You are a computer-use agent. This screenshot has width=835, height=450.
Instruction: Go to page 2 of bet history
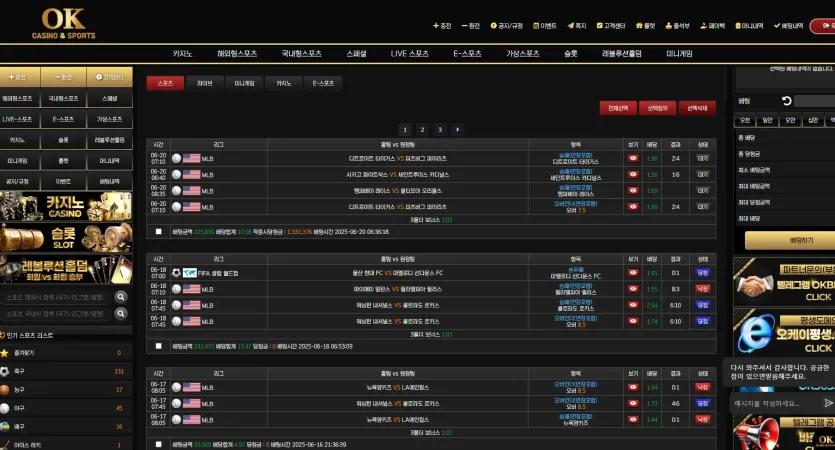coord(422,129)
